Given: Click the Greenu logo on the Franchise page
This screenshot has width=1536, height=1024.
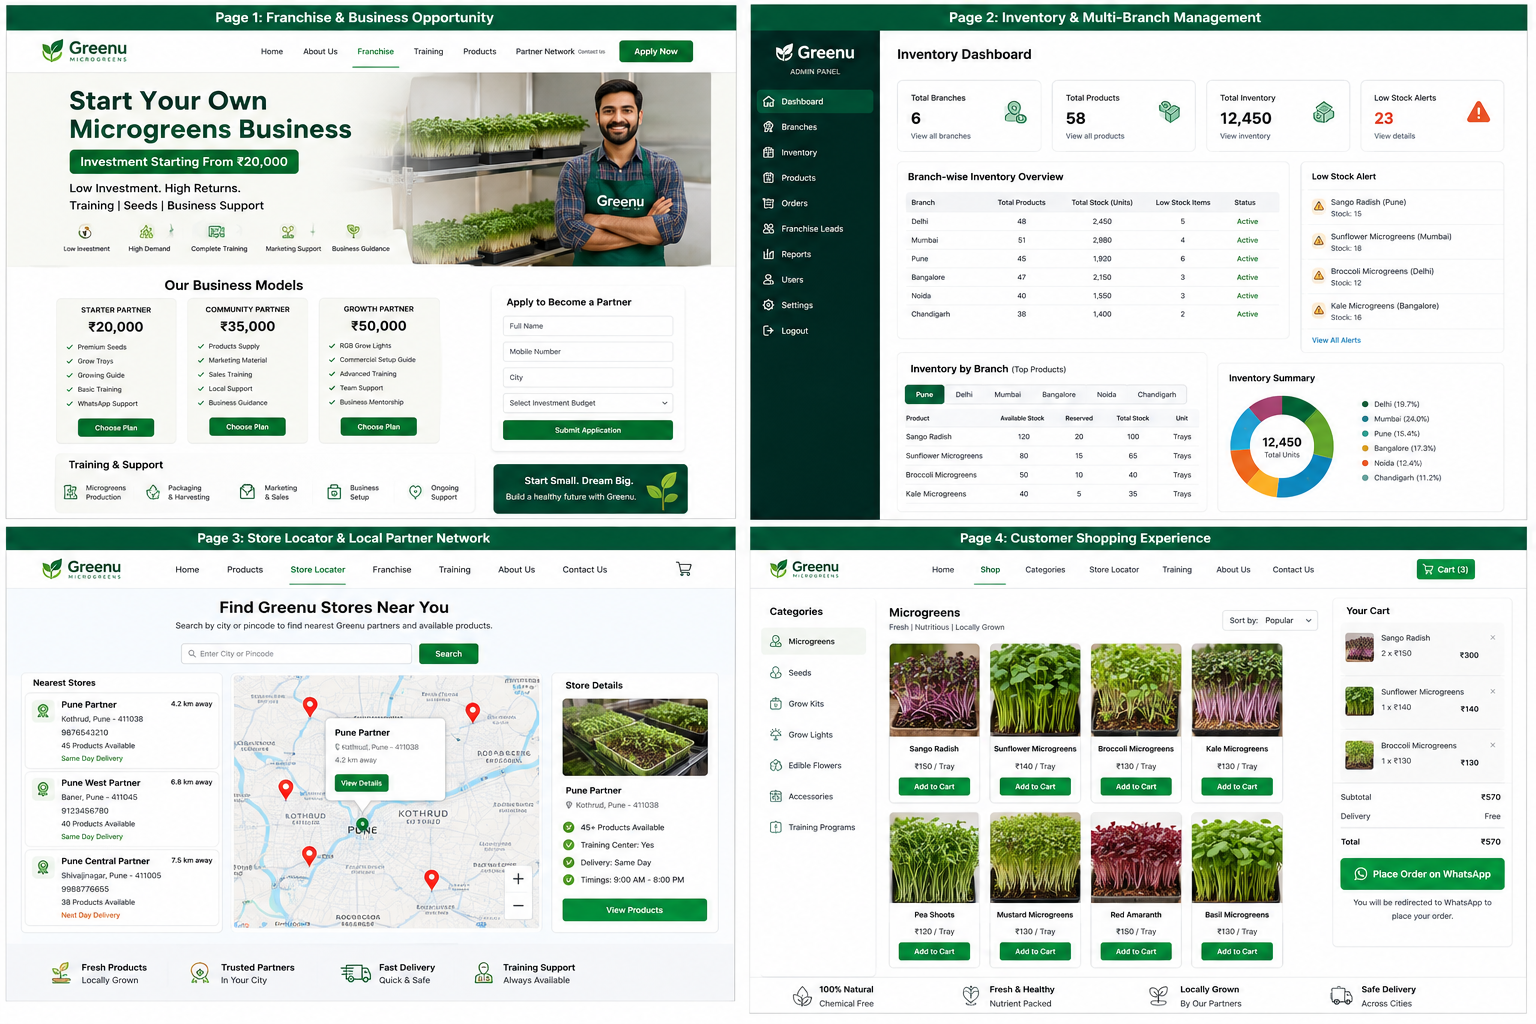Looking at the screenshot, I should tap(85, 51).
